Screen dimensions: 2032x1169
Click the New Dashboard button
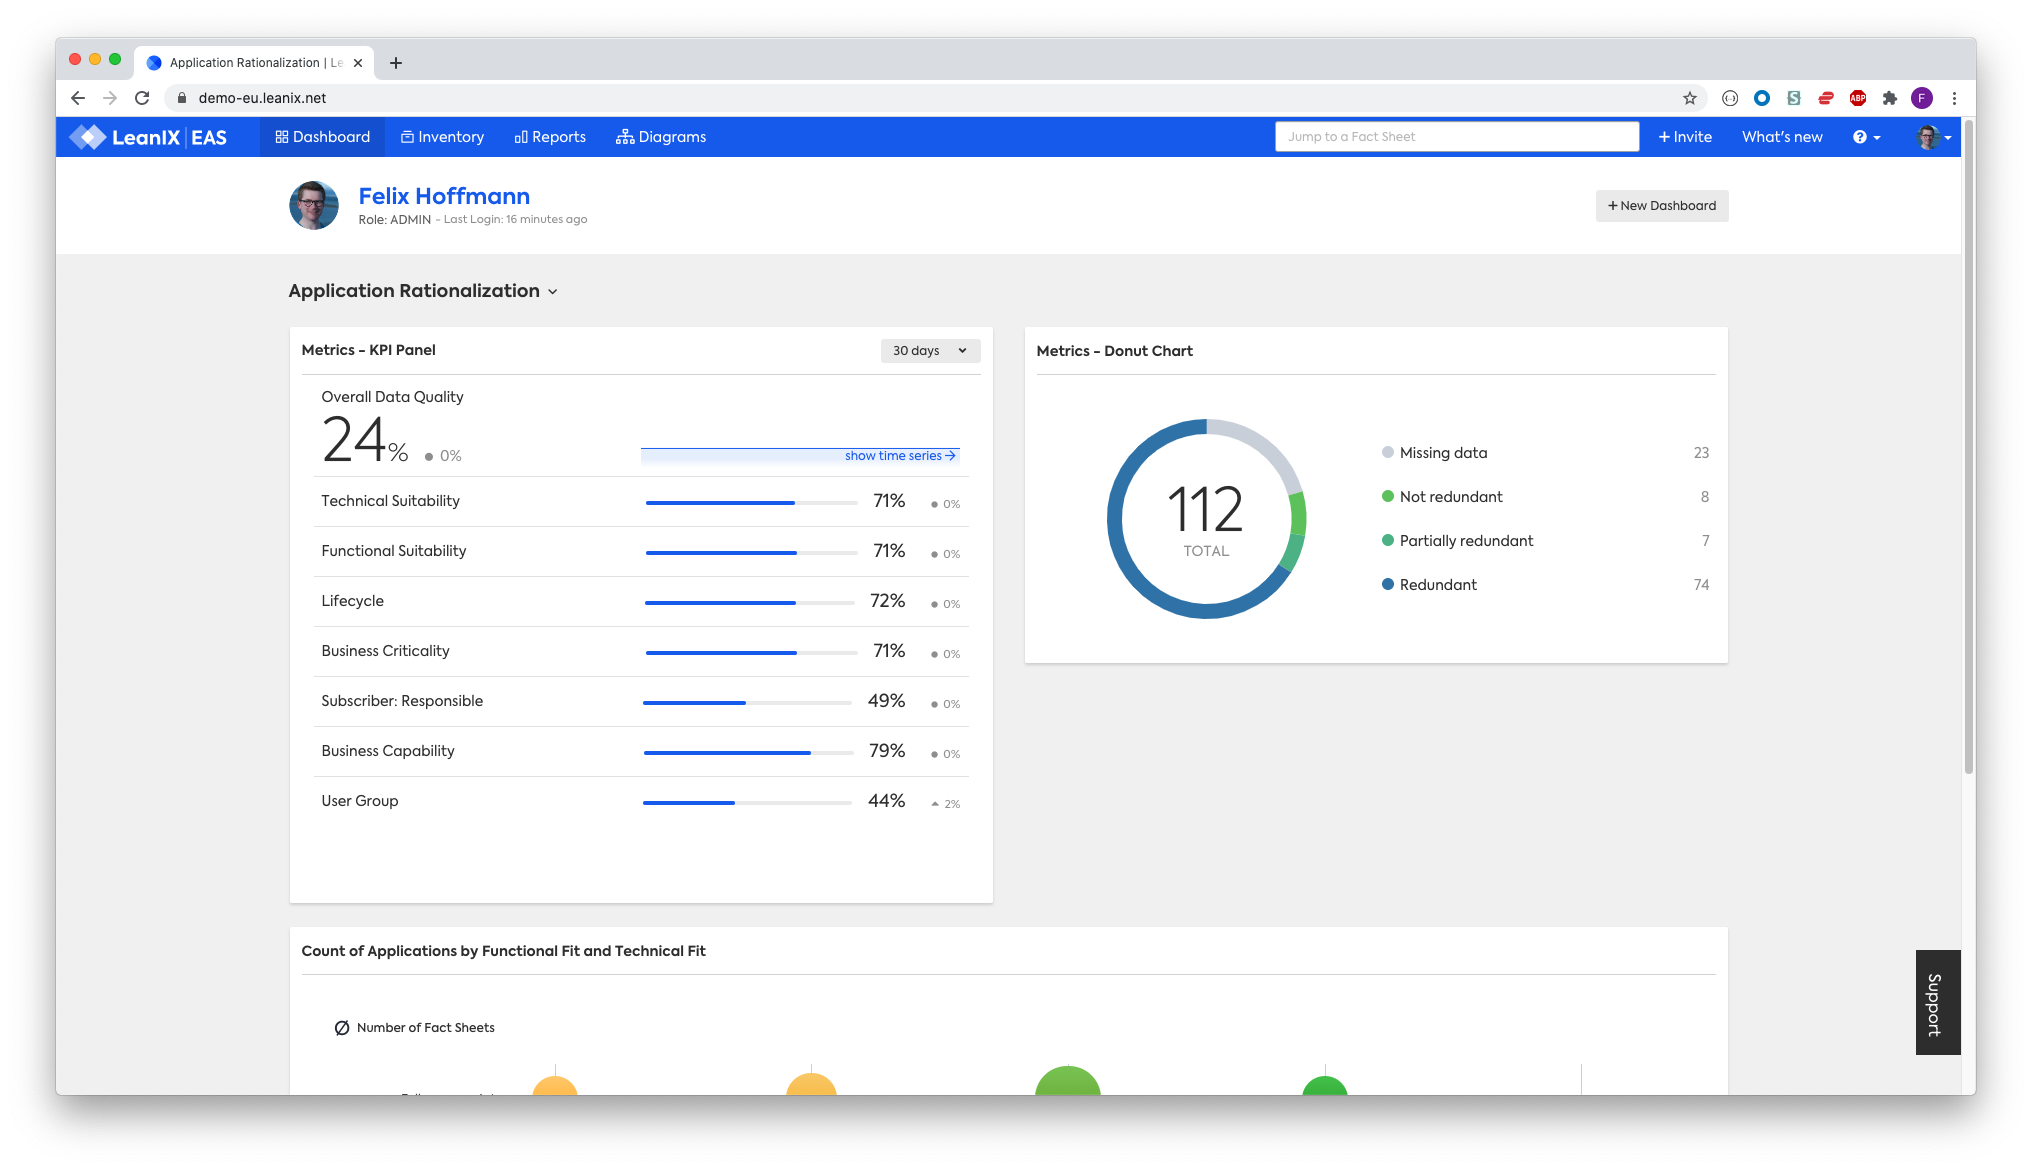(1661, 206)
